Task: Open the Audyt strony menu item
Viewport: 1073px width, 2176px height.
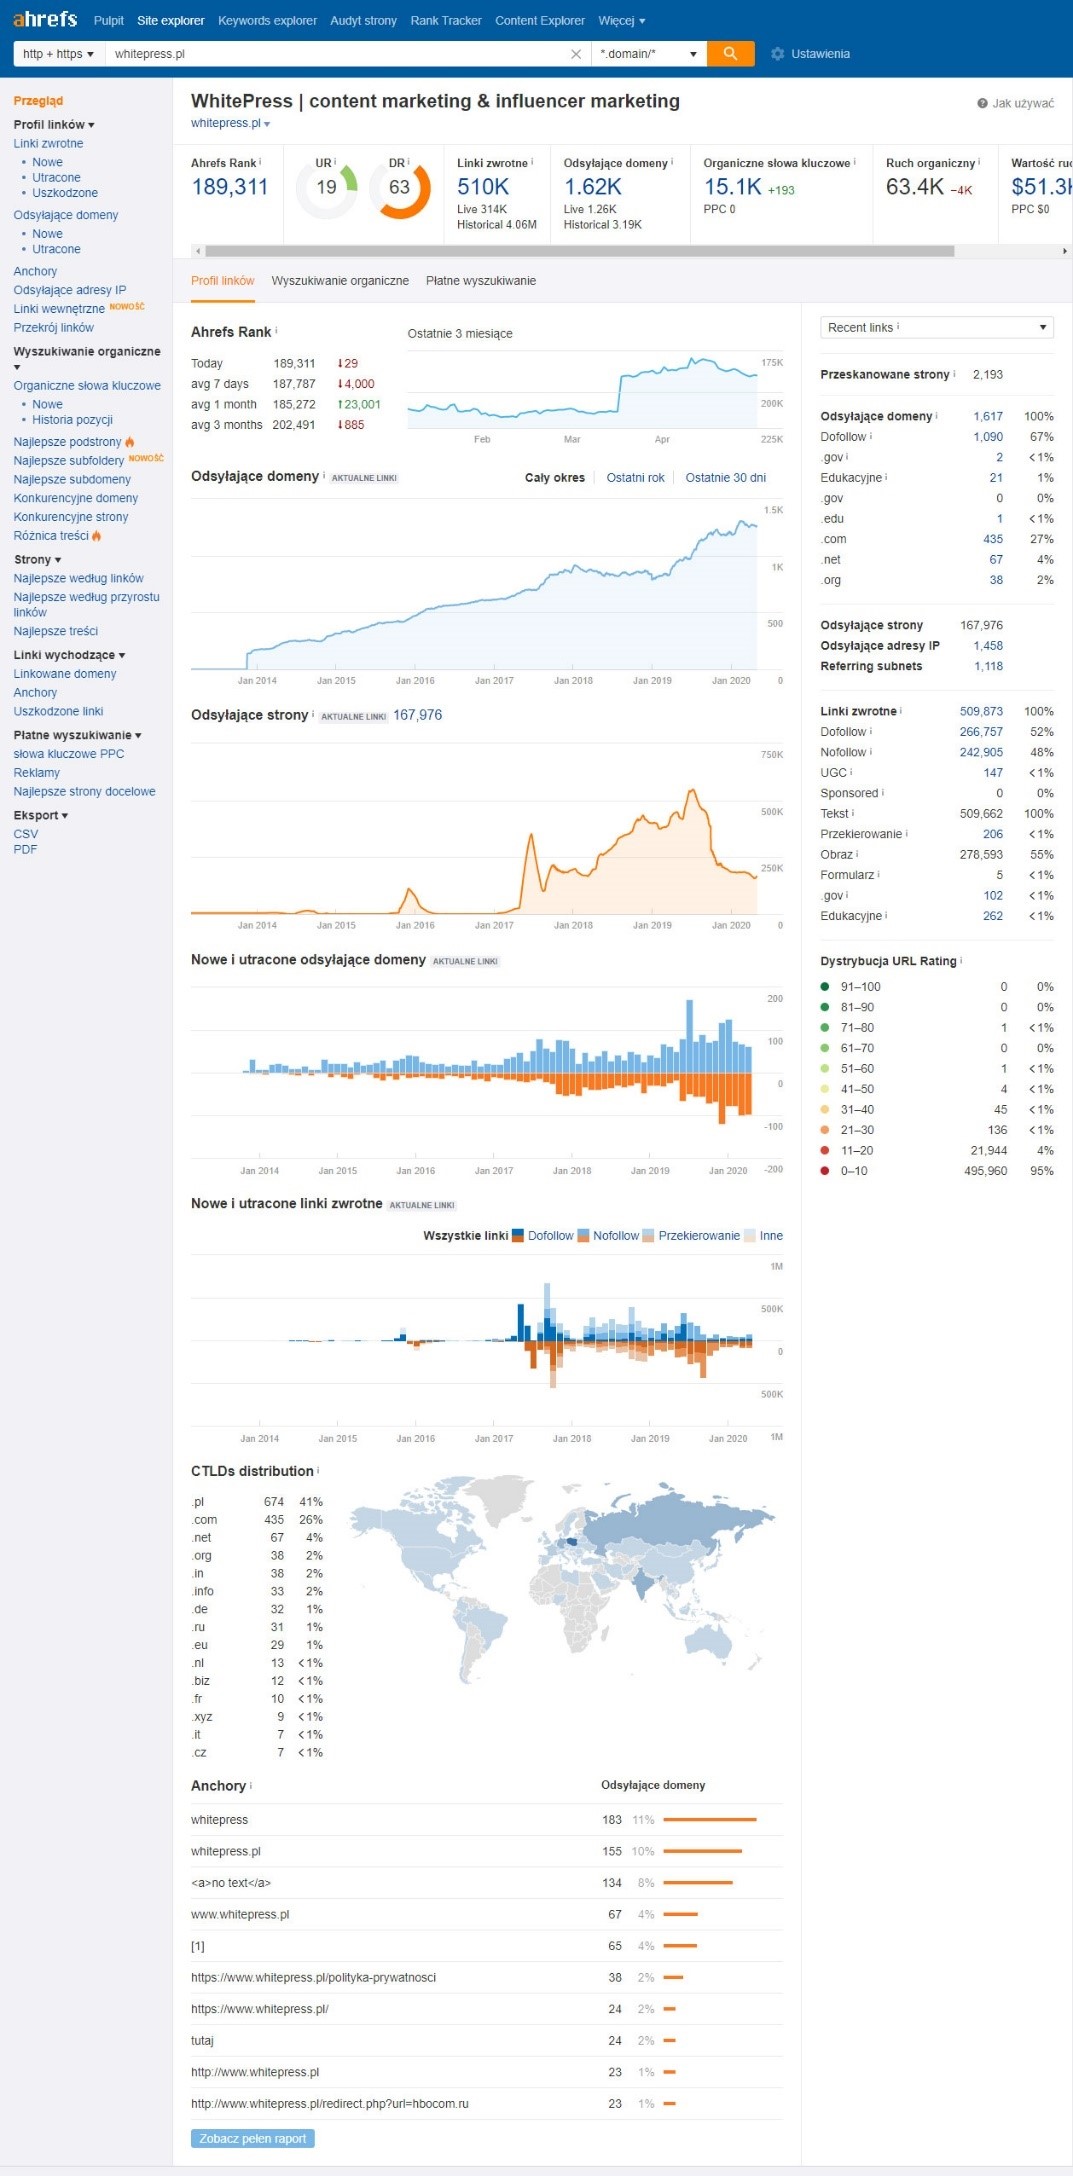Action: coord(363,20)
